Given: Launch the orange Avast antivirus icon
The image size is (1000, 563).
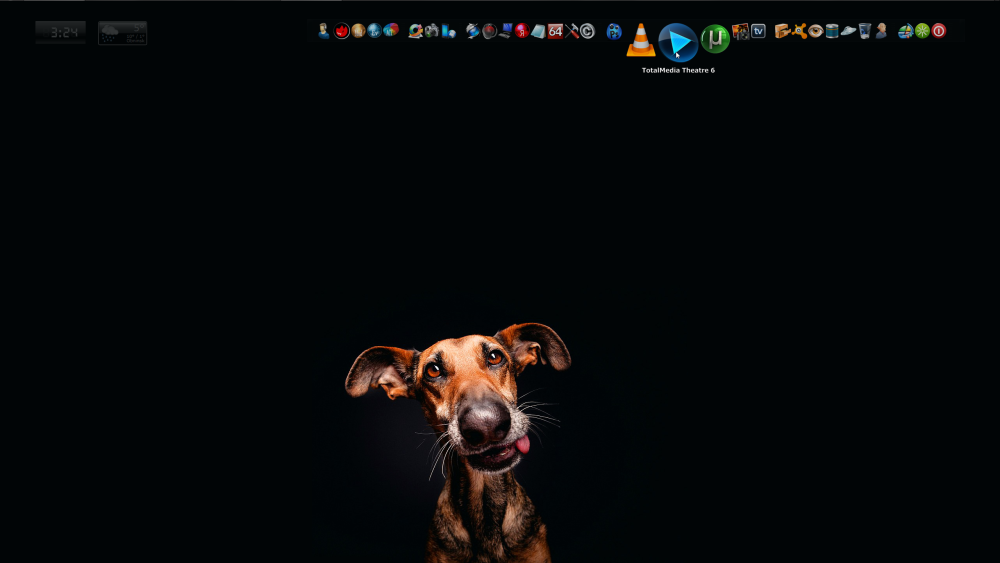Looking at the screenshot, I should pyautogui.click(x=799, y=31).
